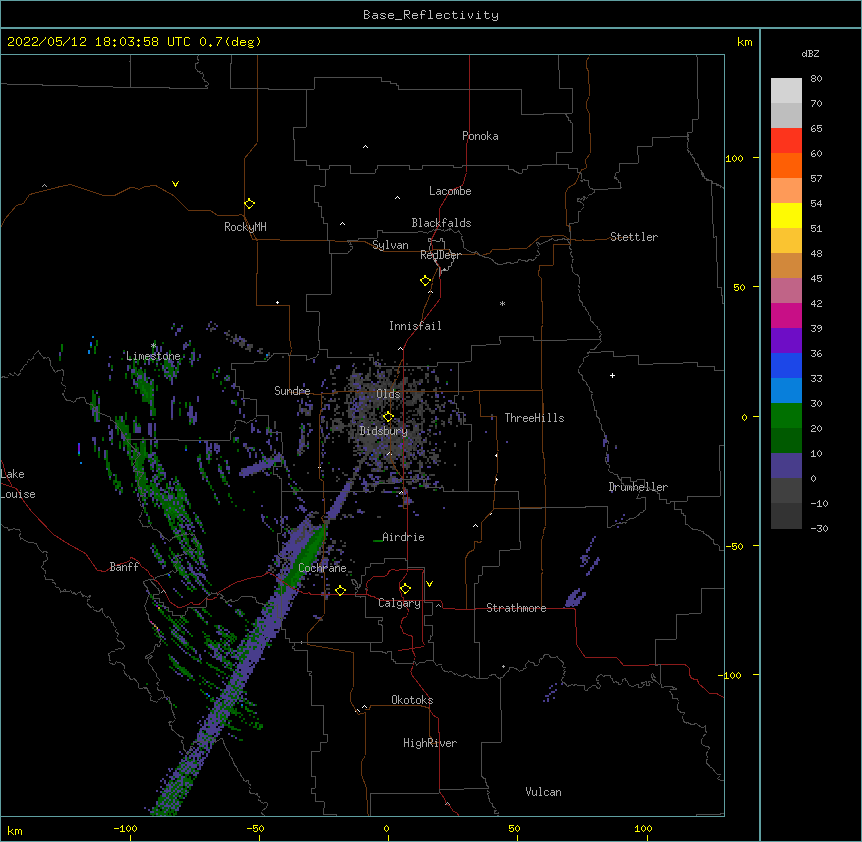This screenshot has width=862, height=842.
Task: Select the red 60-65 dBZ legend swatch
Action: click(786, 140)
